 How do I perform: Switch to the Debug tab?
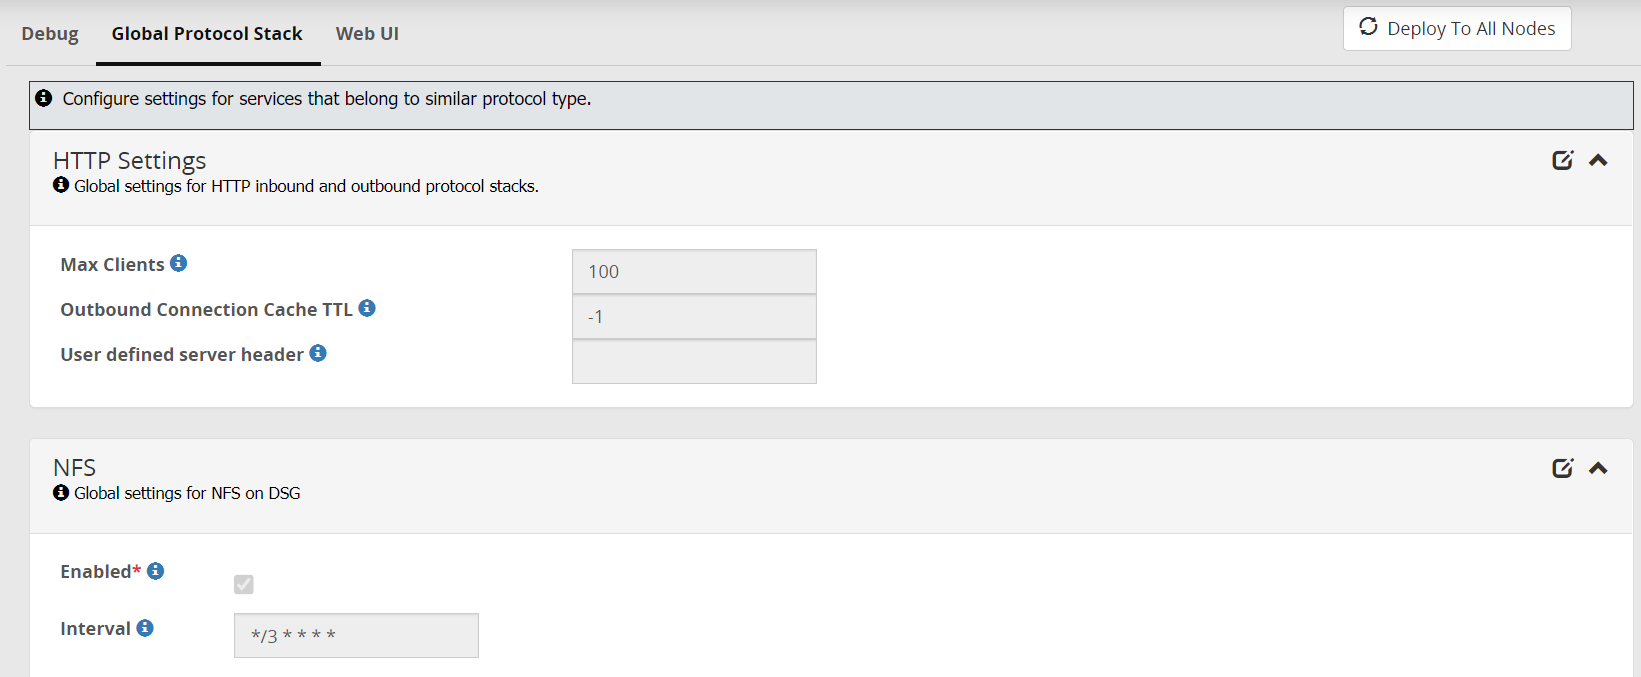(x=50, y=34)
